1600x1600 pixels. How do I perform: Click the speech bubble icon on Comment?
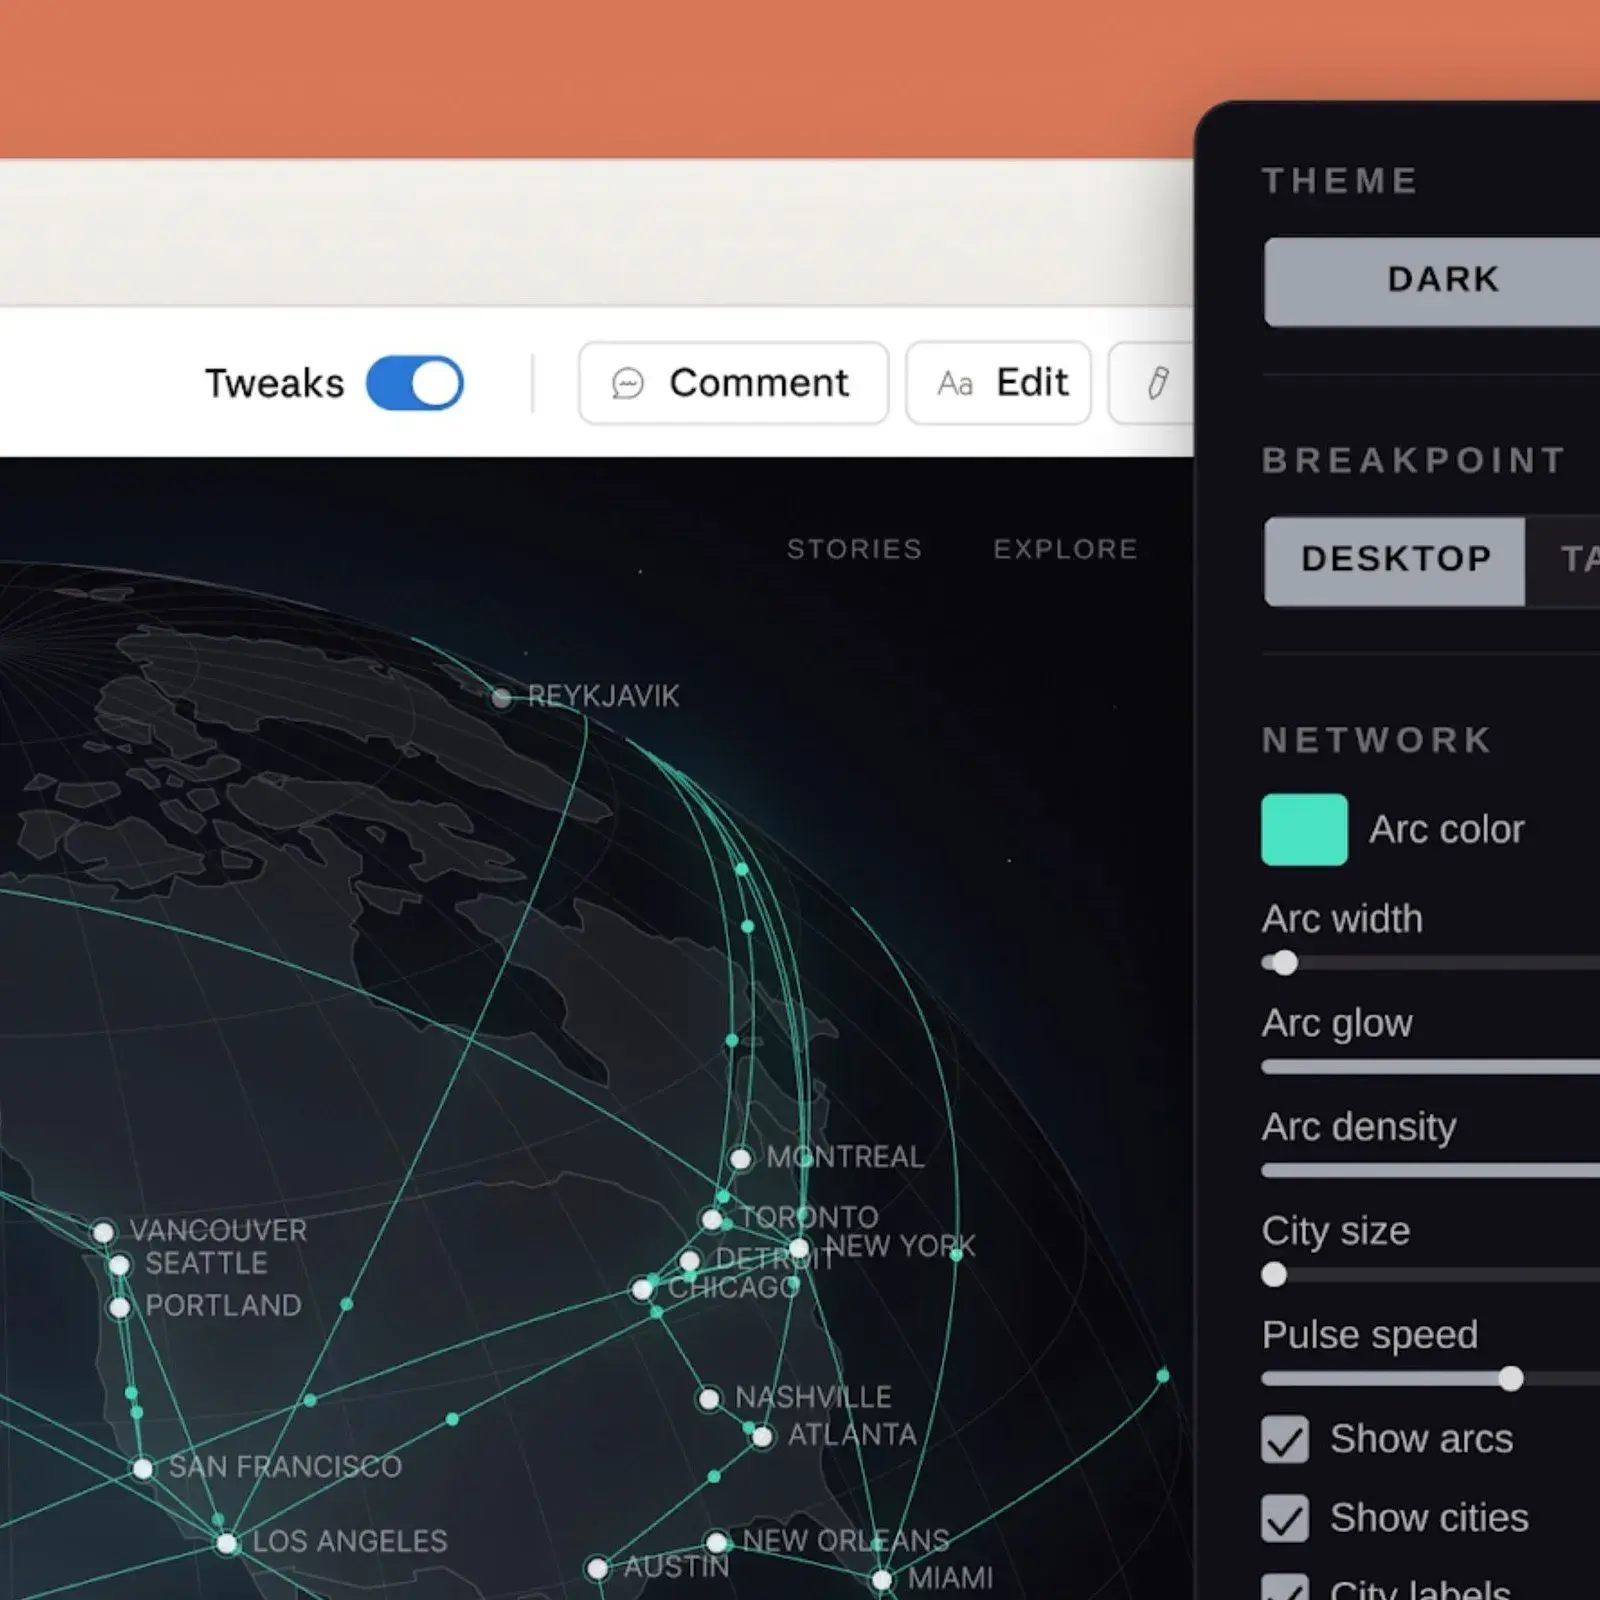pos(627,383)
